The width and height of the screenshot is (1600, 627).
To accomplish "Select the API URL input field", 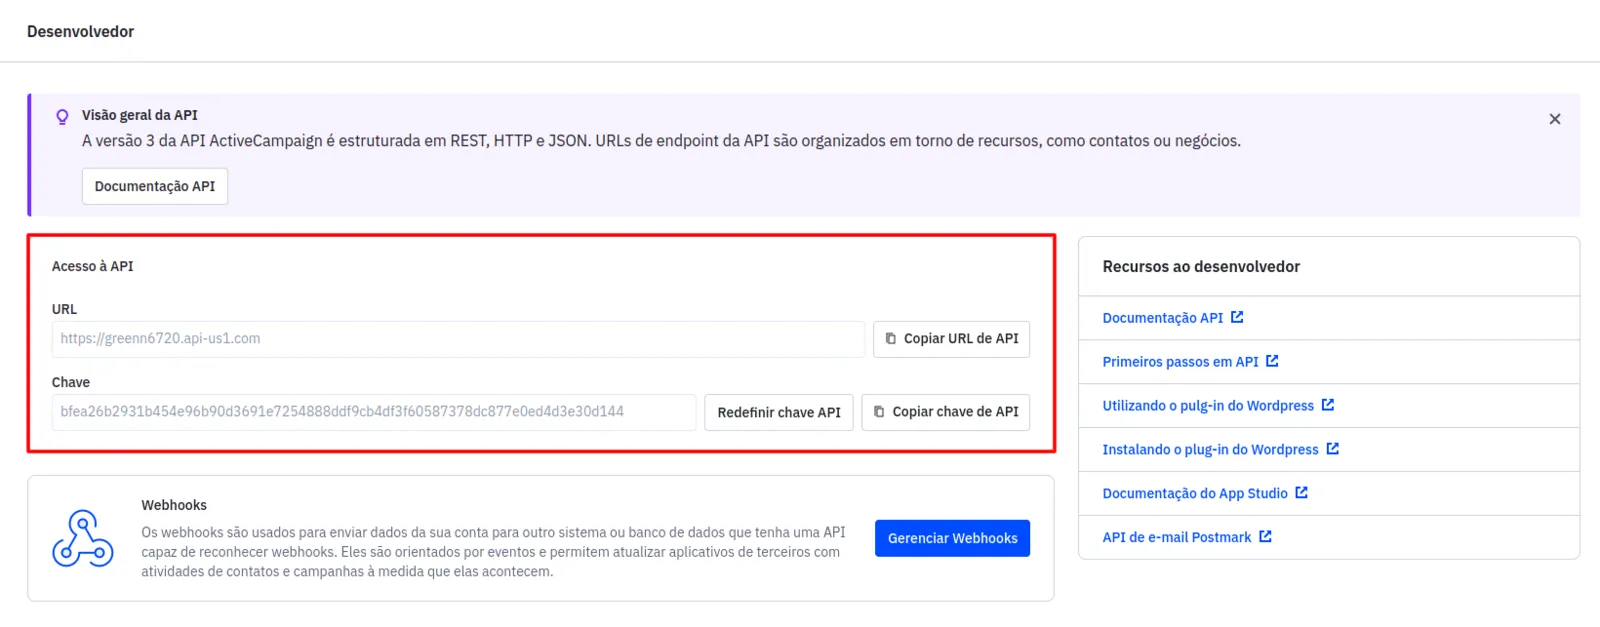I will point(458,339).
